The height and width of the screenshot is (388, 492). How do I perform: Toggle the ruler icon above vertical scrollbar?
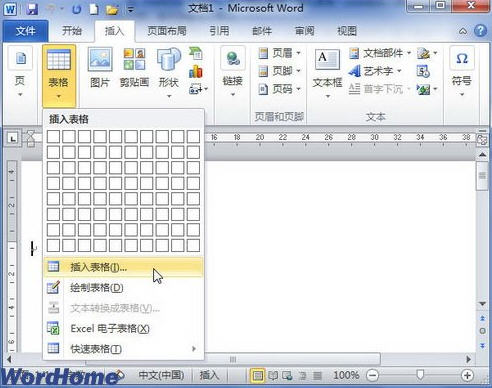click(x=482, y=139)
